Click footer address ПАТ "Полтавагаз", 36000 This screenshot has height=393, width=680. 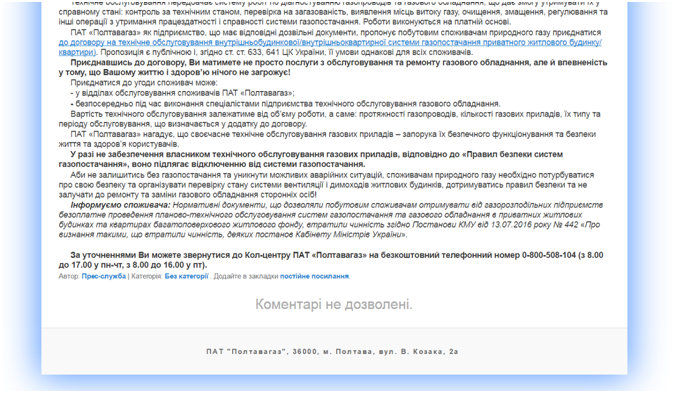[x=332, y=352]
